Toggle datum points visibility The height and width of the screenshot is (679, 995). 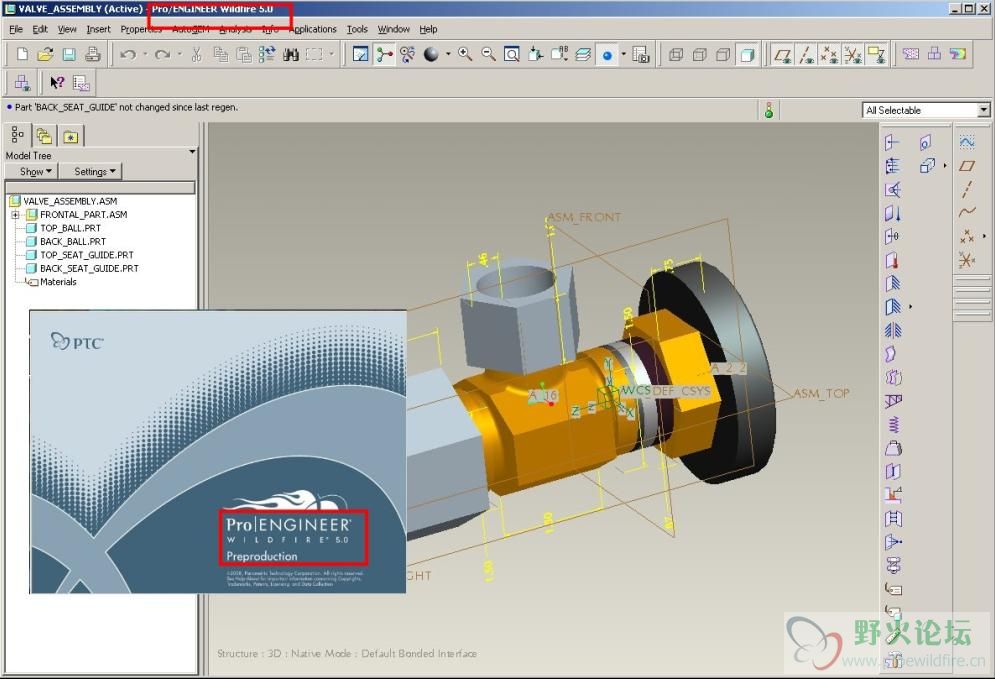829,55
